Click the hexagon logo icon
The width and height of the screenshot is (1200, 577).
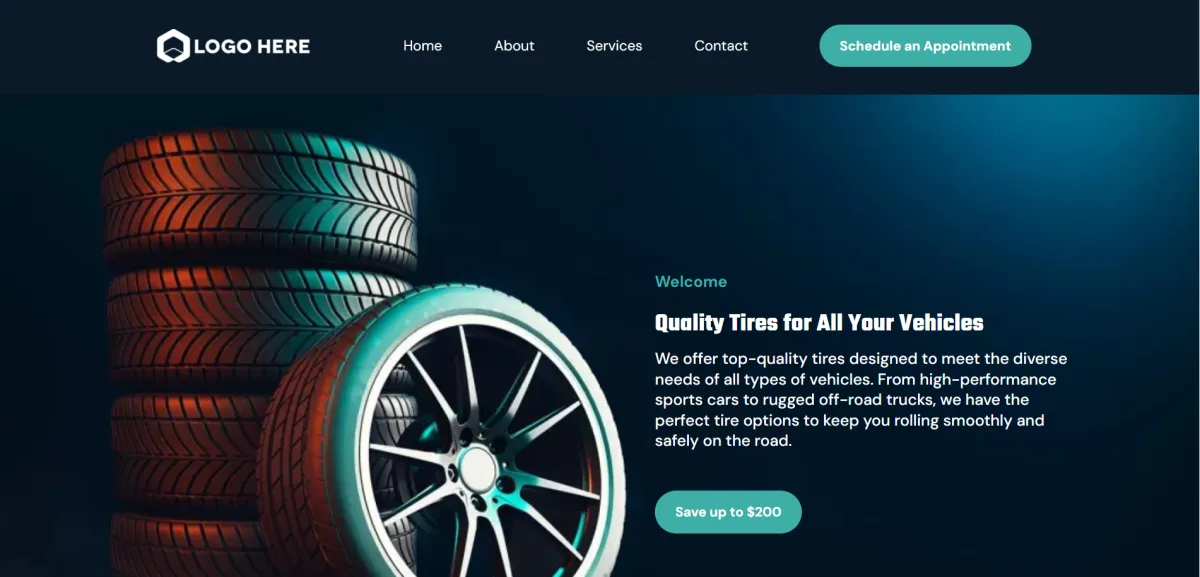click(173, 46)
